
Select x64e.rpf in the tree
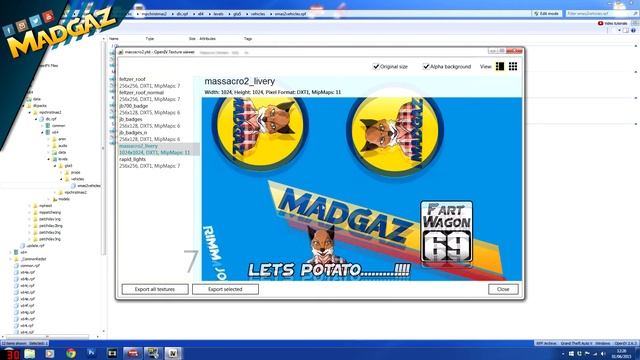click(28, 299)
